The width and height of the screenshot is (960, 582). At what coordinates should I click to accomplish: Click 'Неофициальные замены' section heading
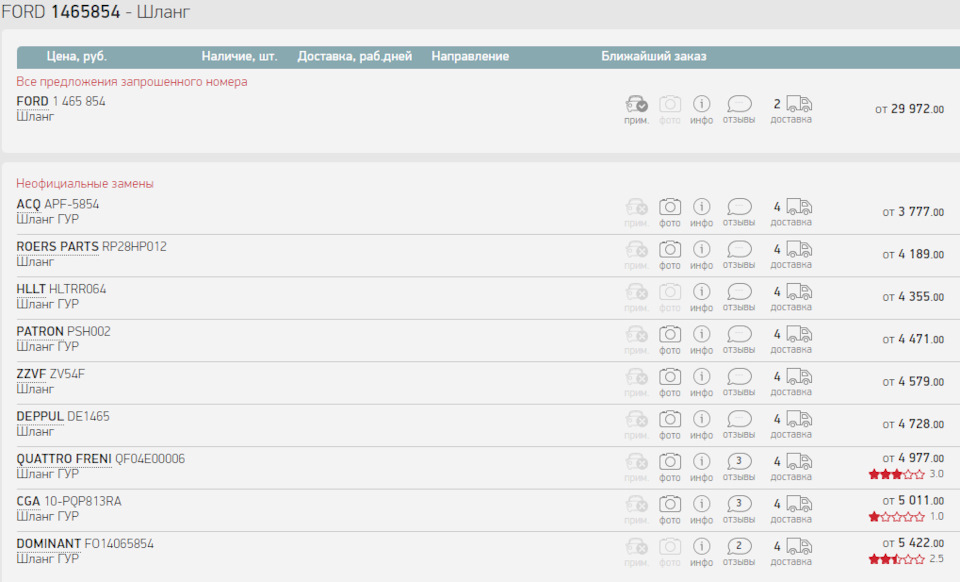85,184
